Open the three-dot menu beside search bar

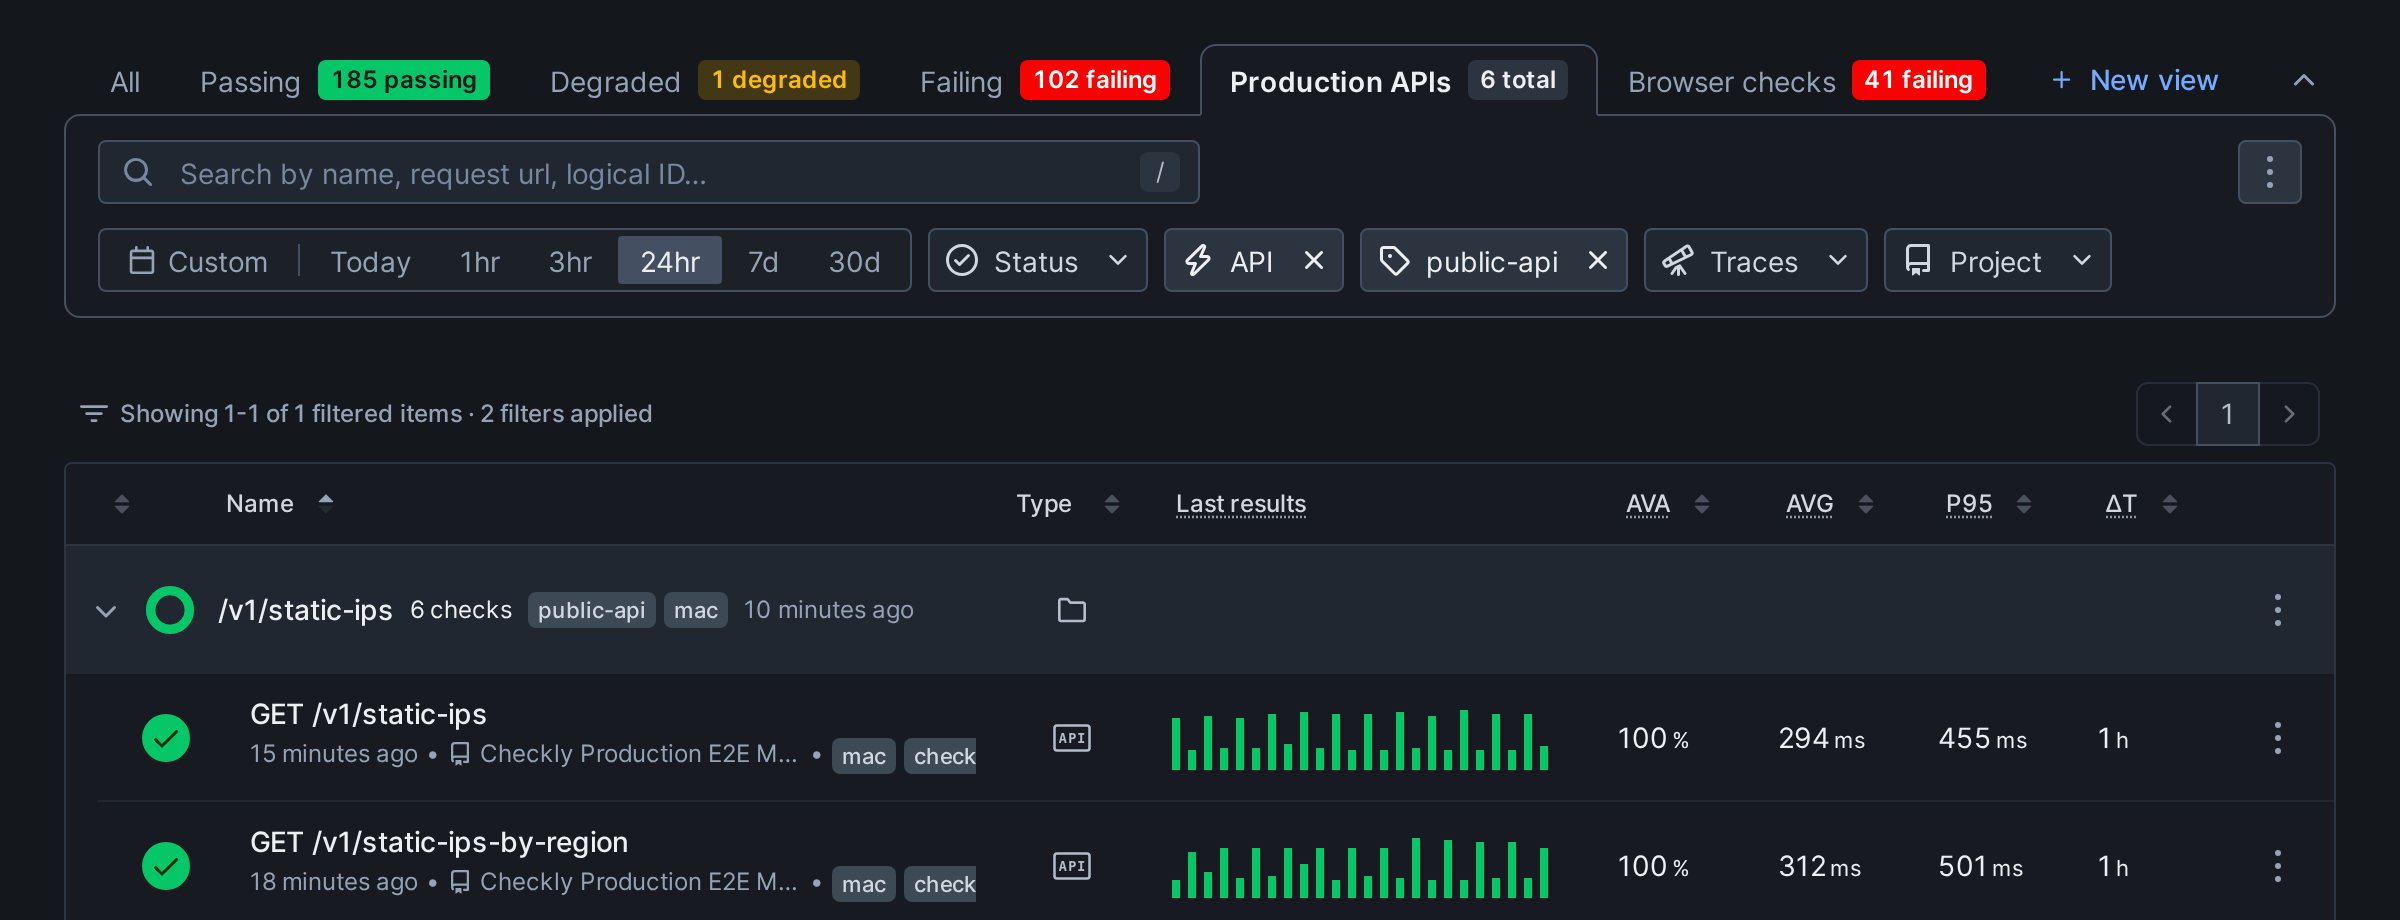[x=2269, y=172]
